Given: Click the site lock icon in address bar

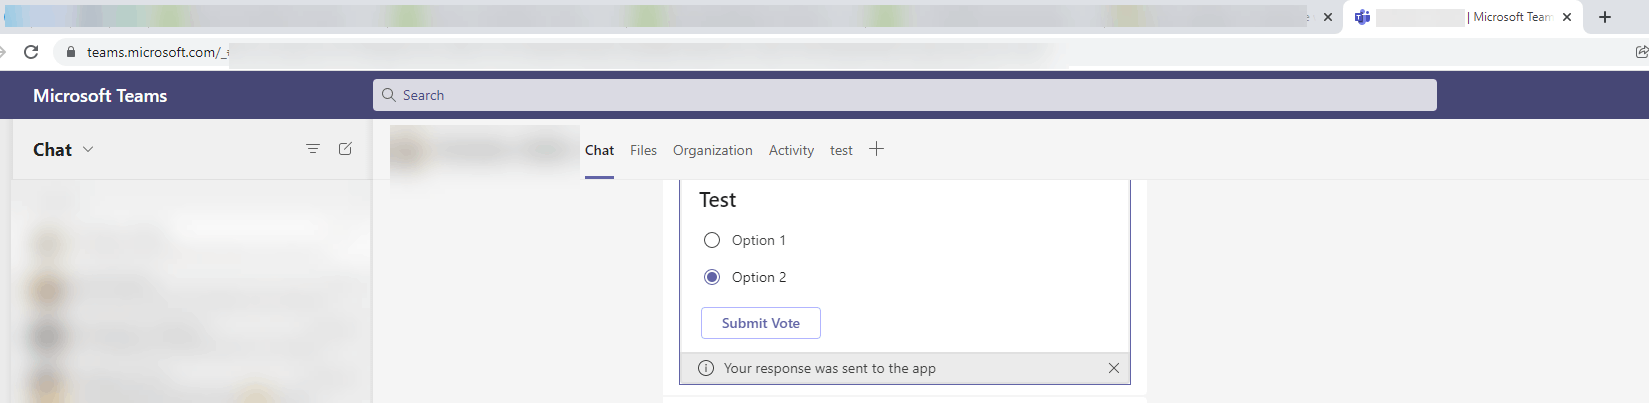Looking at the screenshot, I should coord(70,52).
